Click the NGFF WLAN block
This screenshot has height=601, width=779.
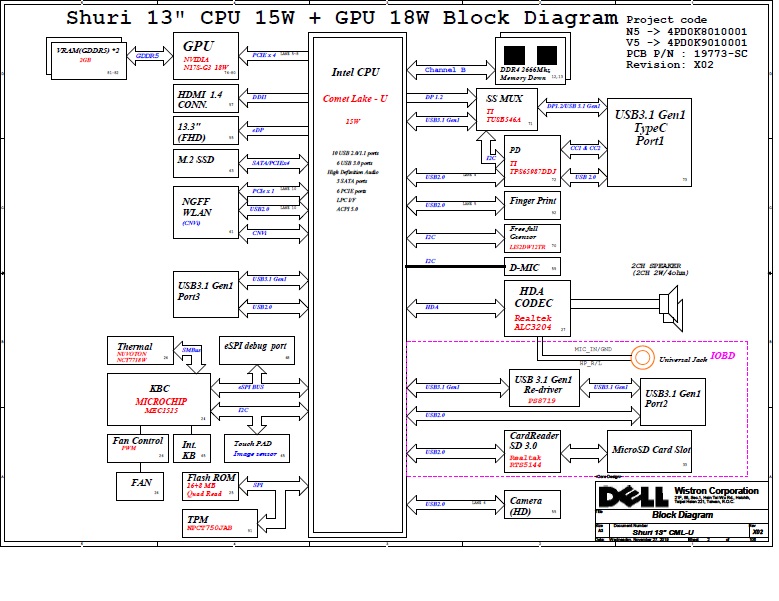(x=205, y=211)
